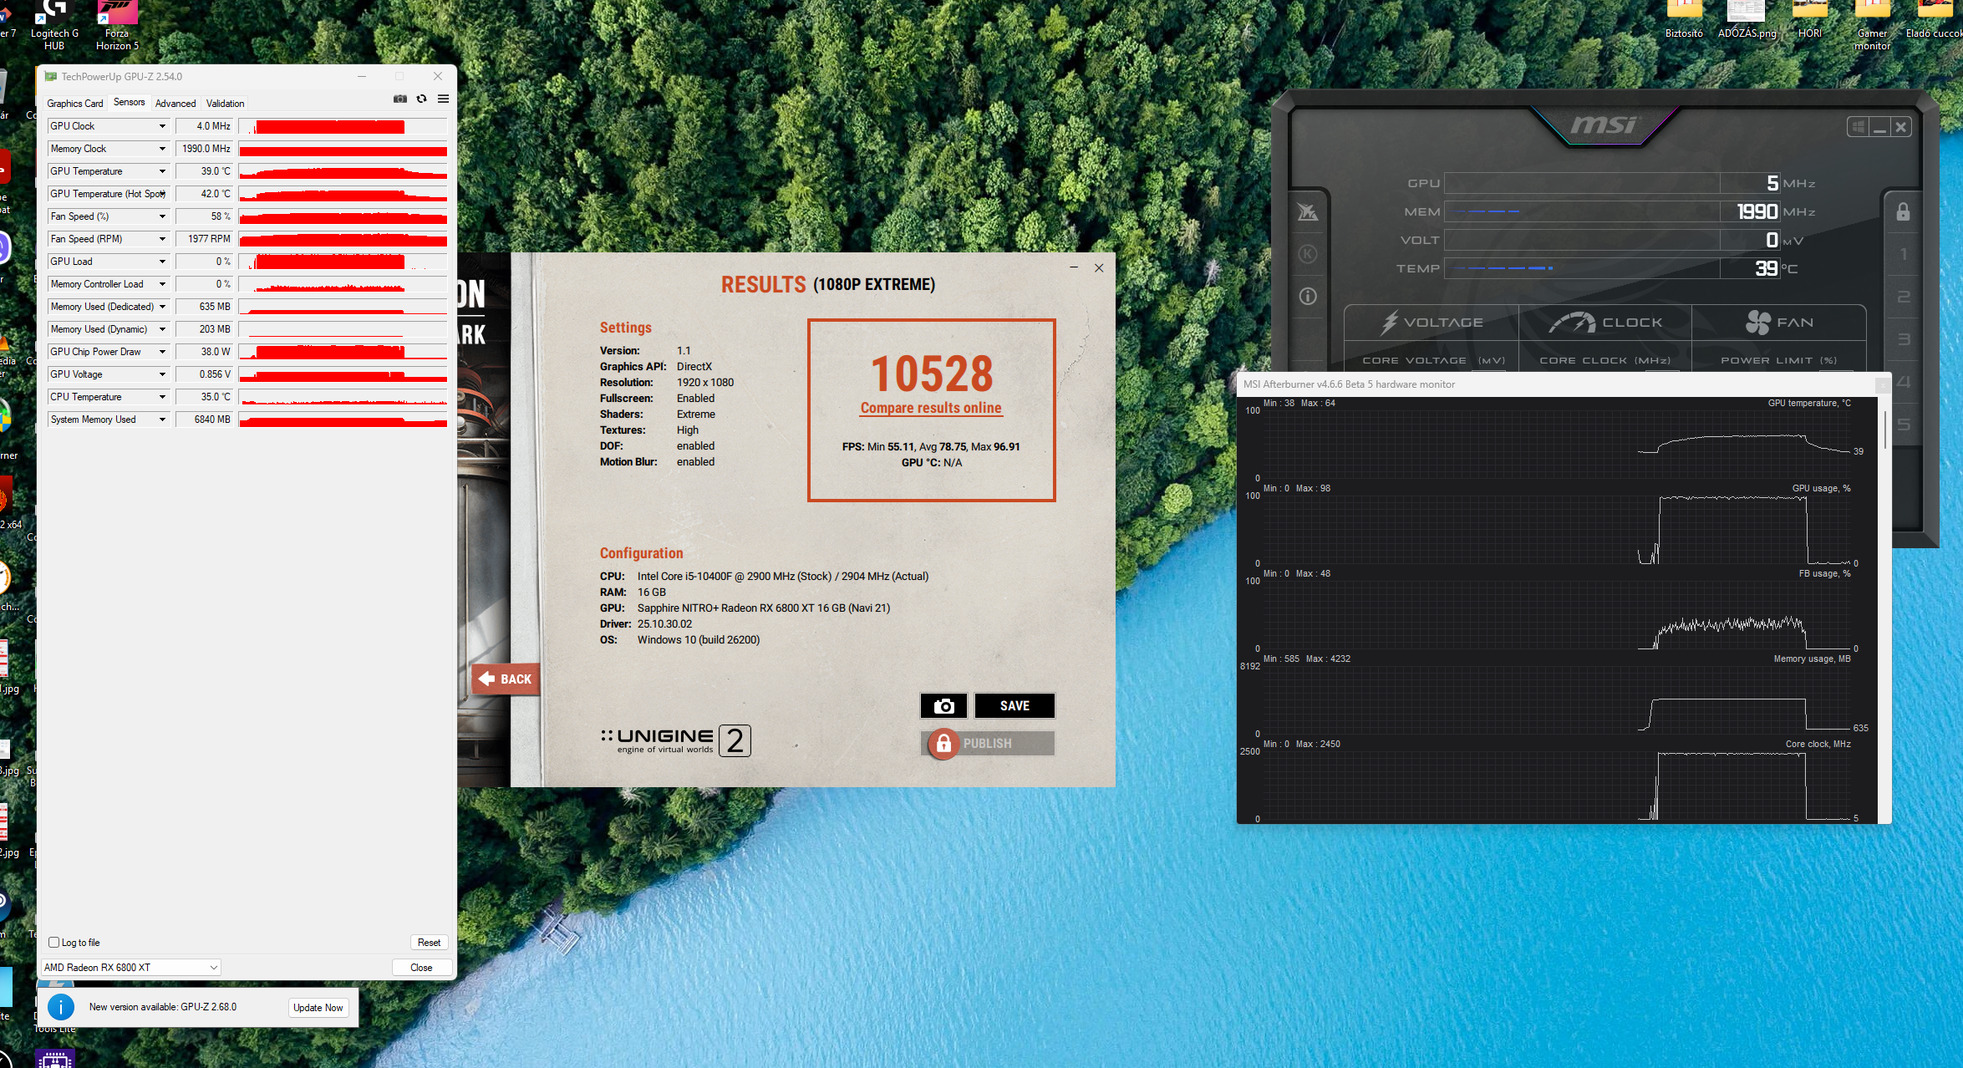
Task: Click the GPU-Z refresh sensors icon
Action: point(422,99)
